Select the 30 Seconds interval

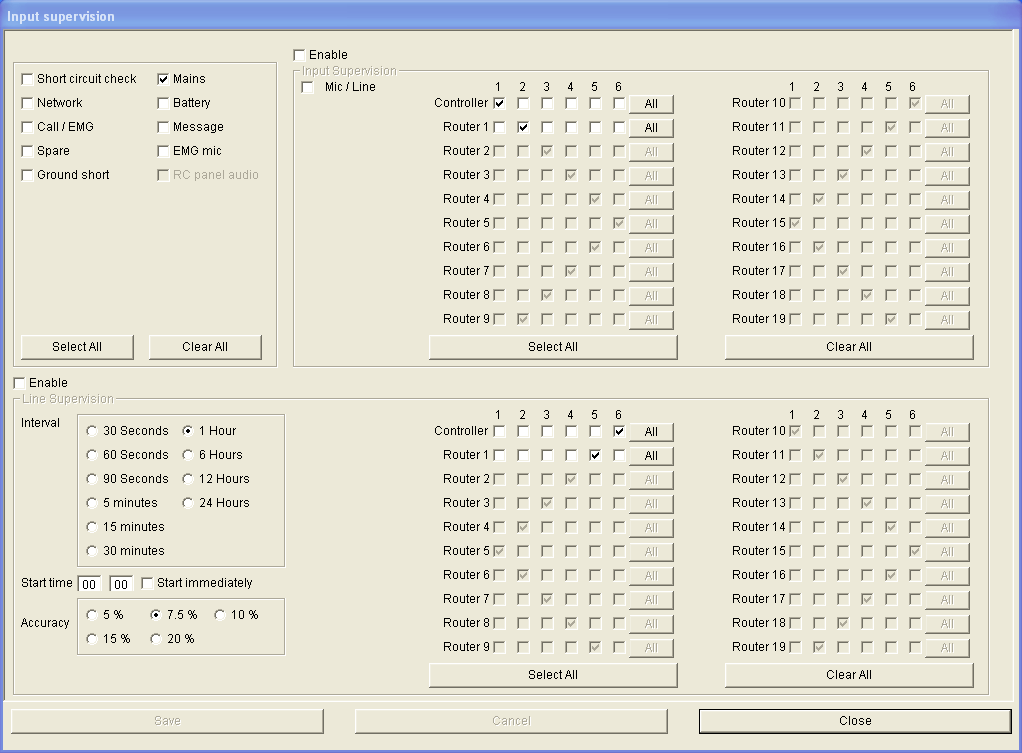pyautogui.click(x=92, y=431)
